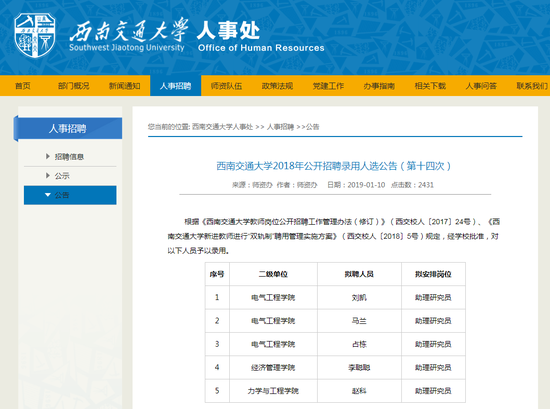Click the 经济管理学院 cell in row 4
Image resolution: width=550 pixels, height=409 pixels.
(x=273, y=368)
